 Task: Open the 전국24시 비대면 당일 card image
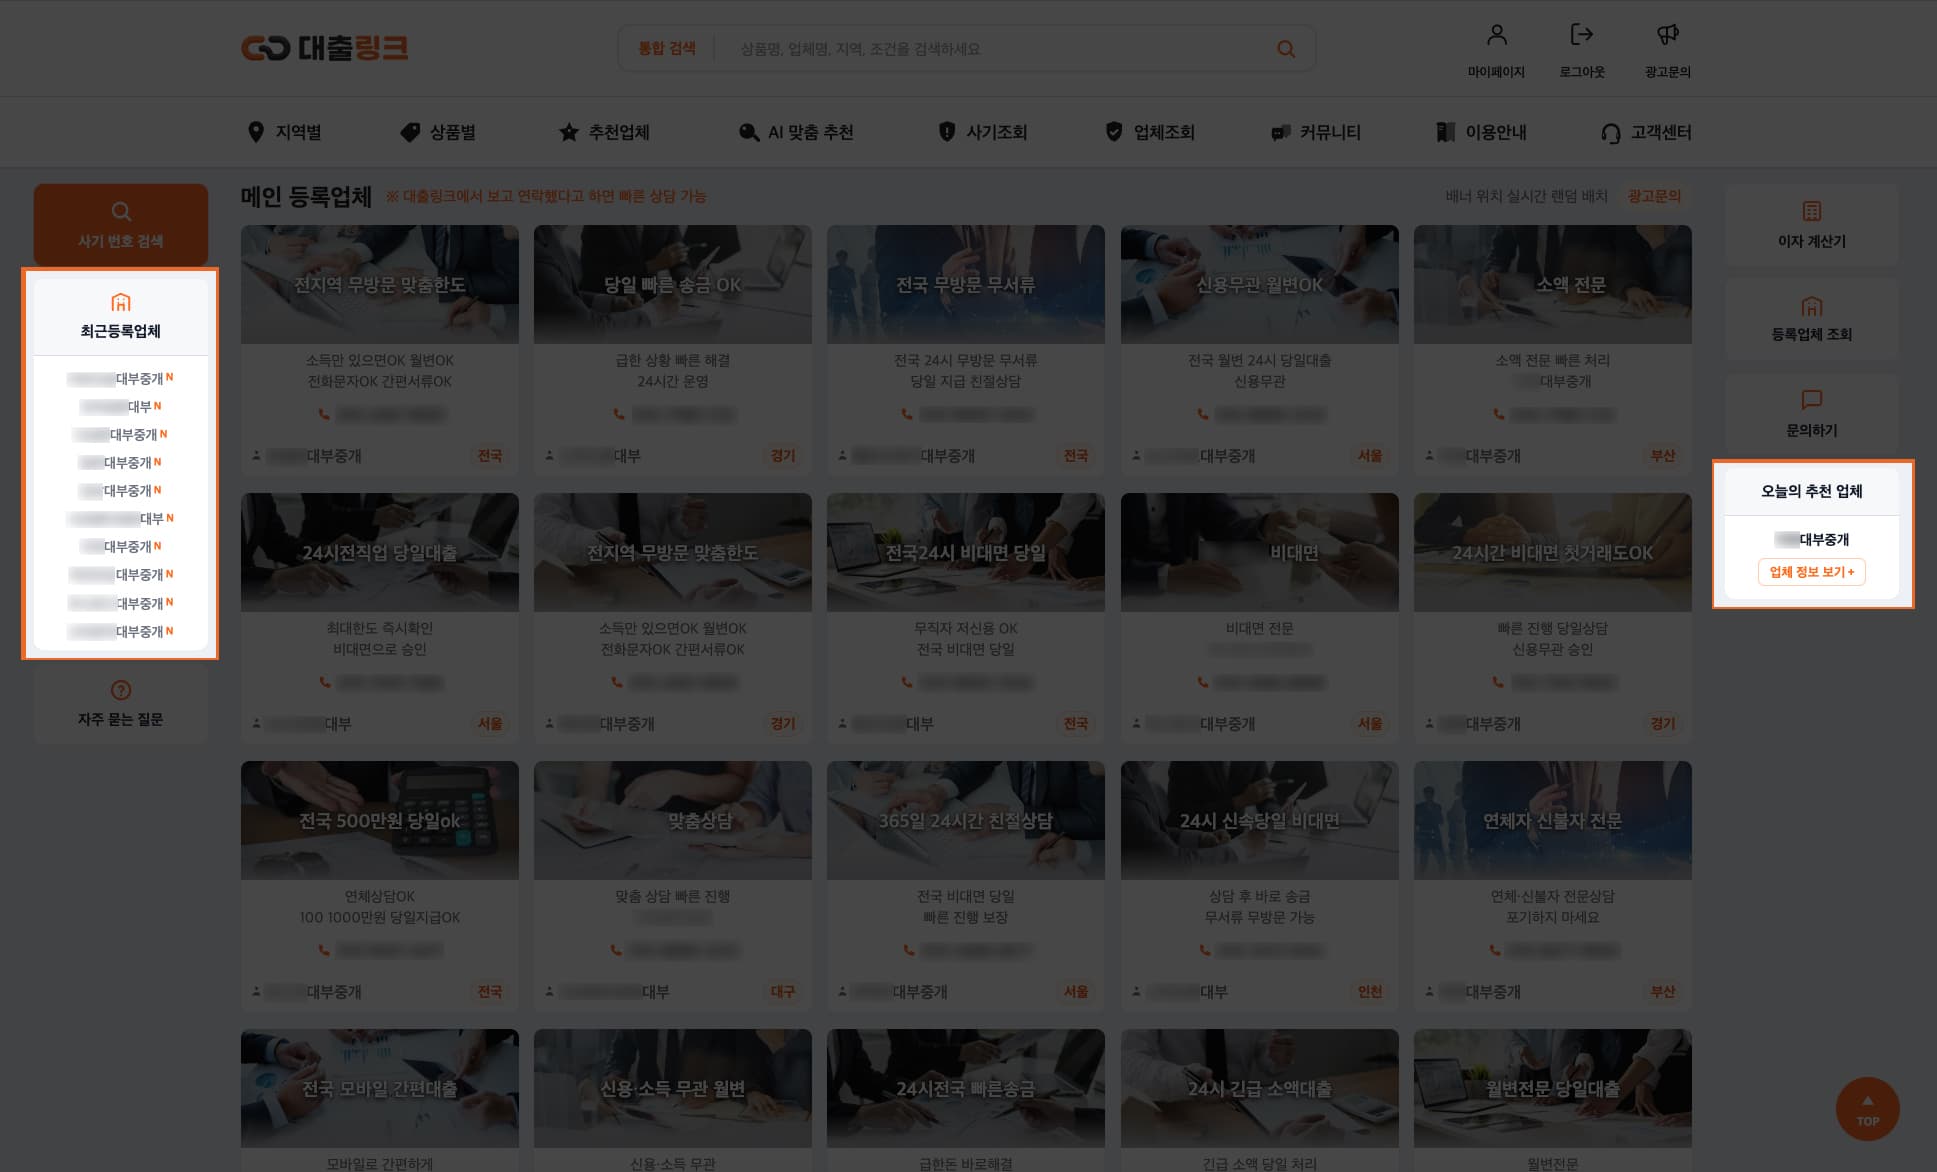click(x=966, y=552)
